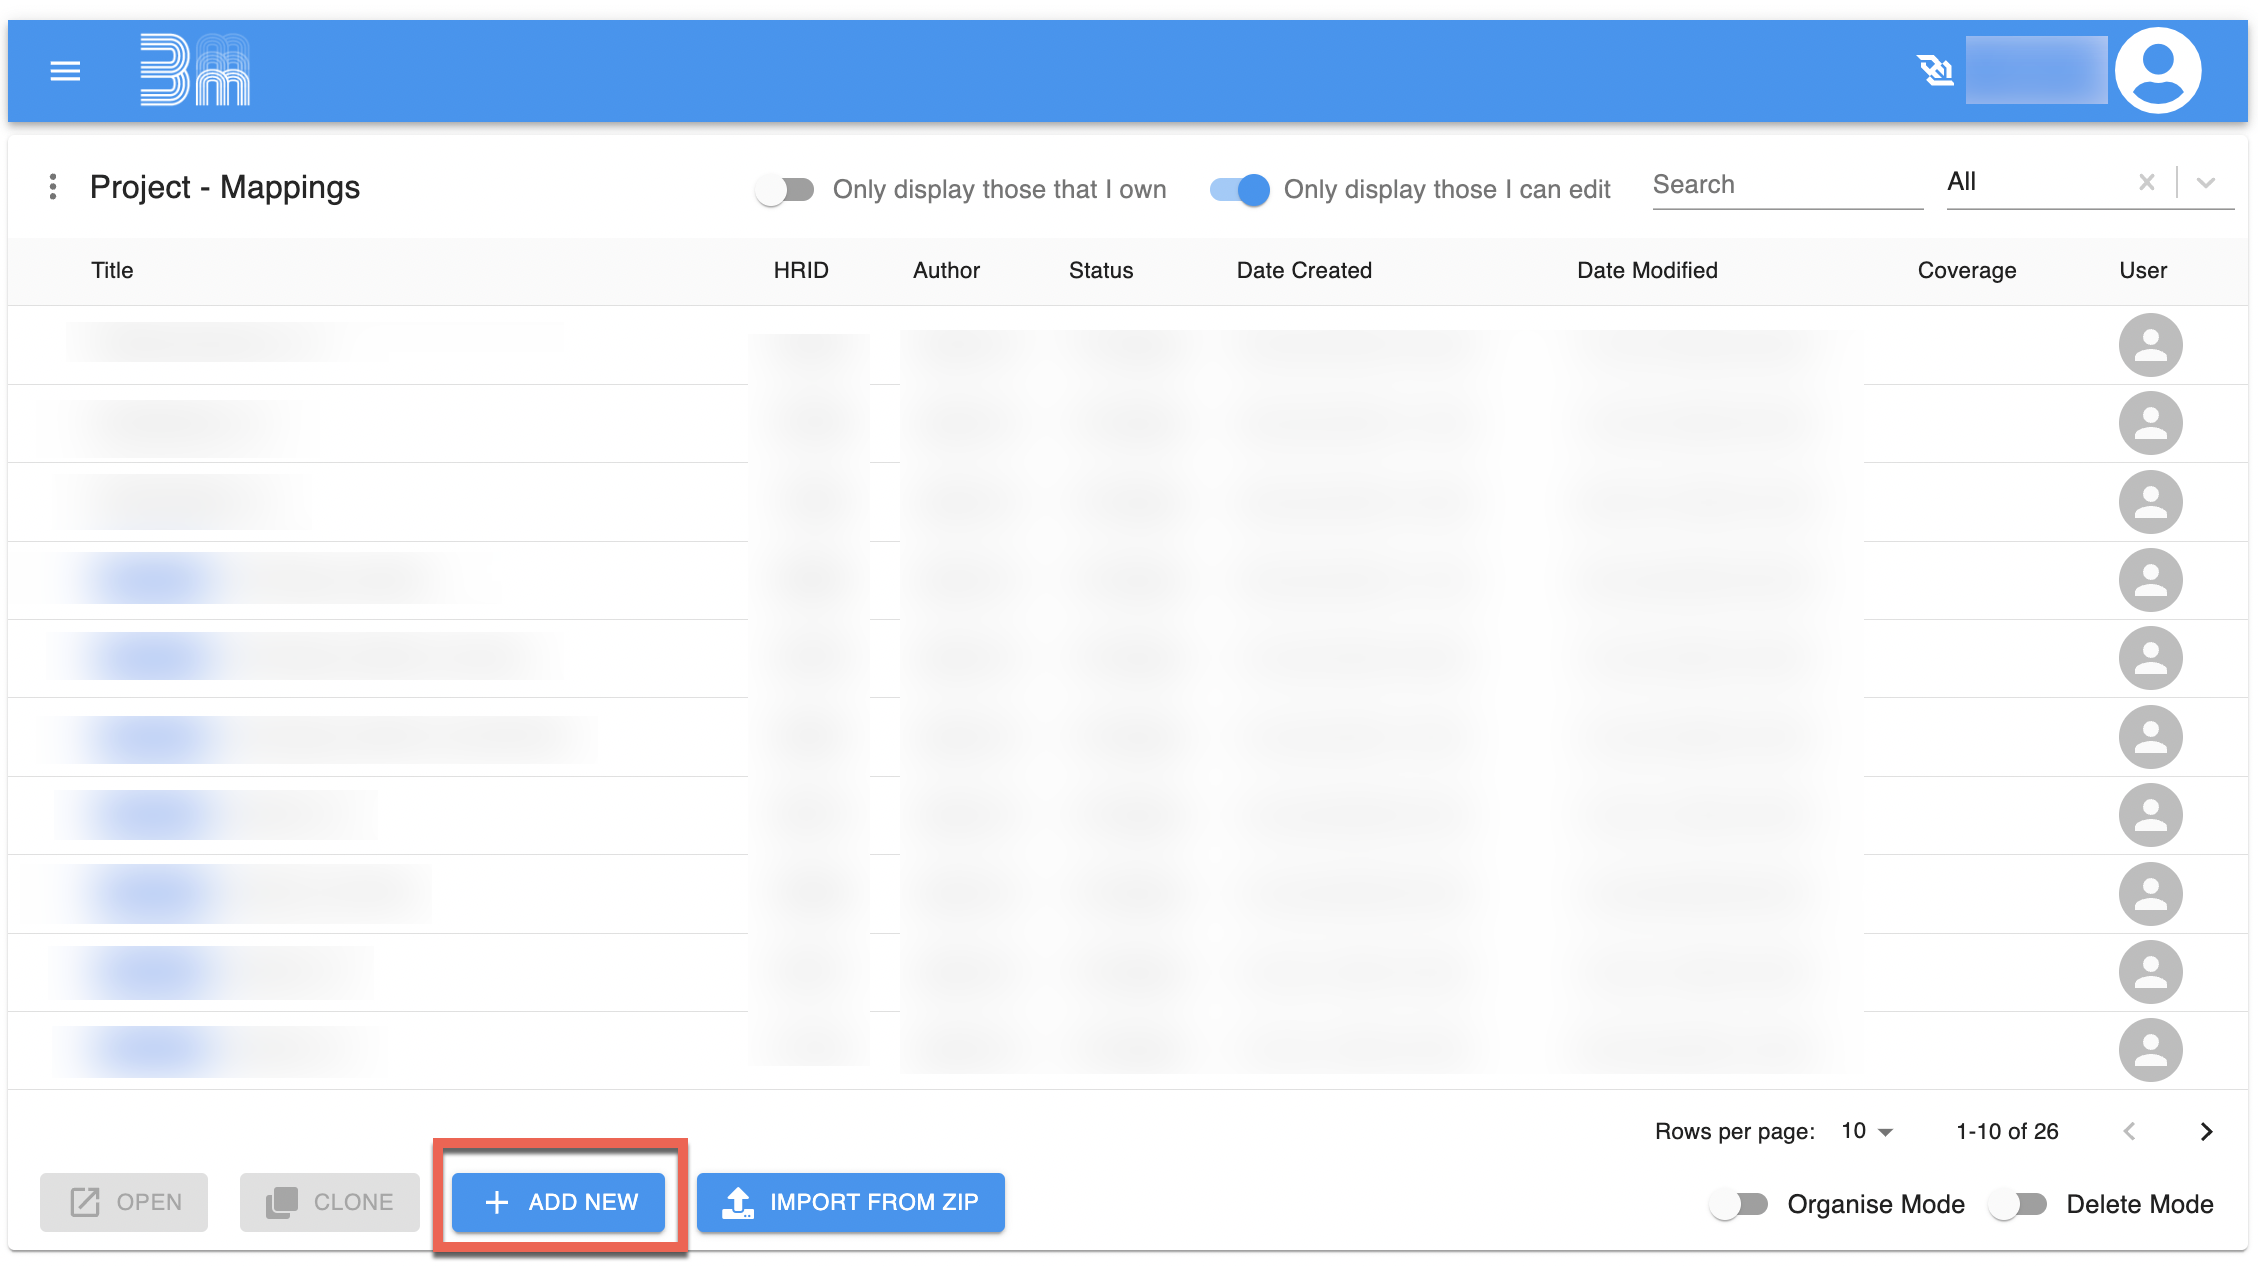Viewport: 2262px width, 1266px height.
Task: Sort by Date Modified column header
Action: [x=1647, y=270]
